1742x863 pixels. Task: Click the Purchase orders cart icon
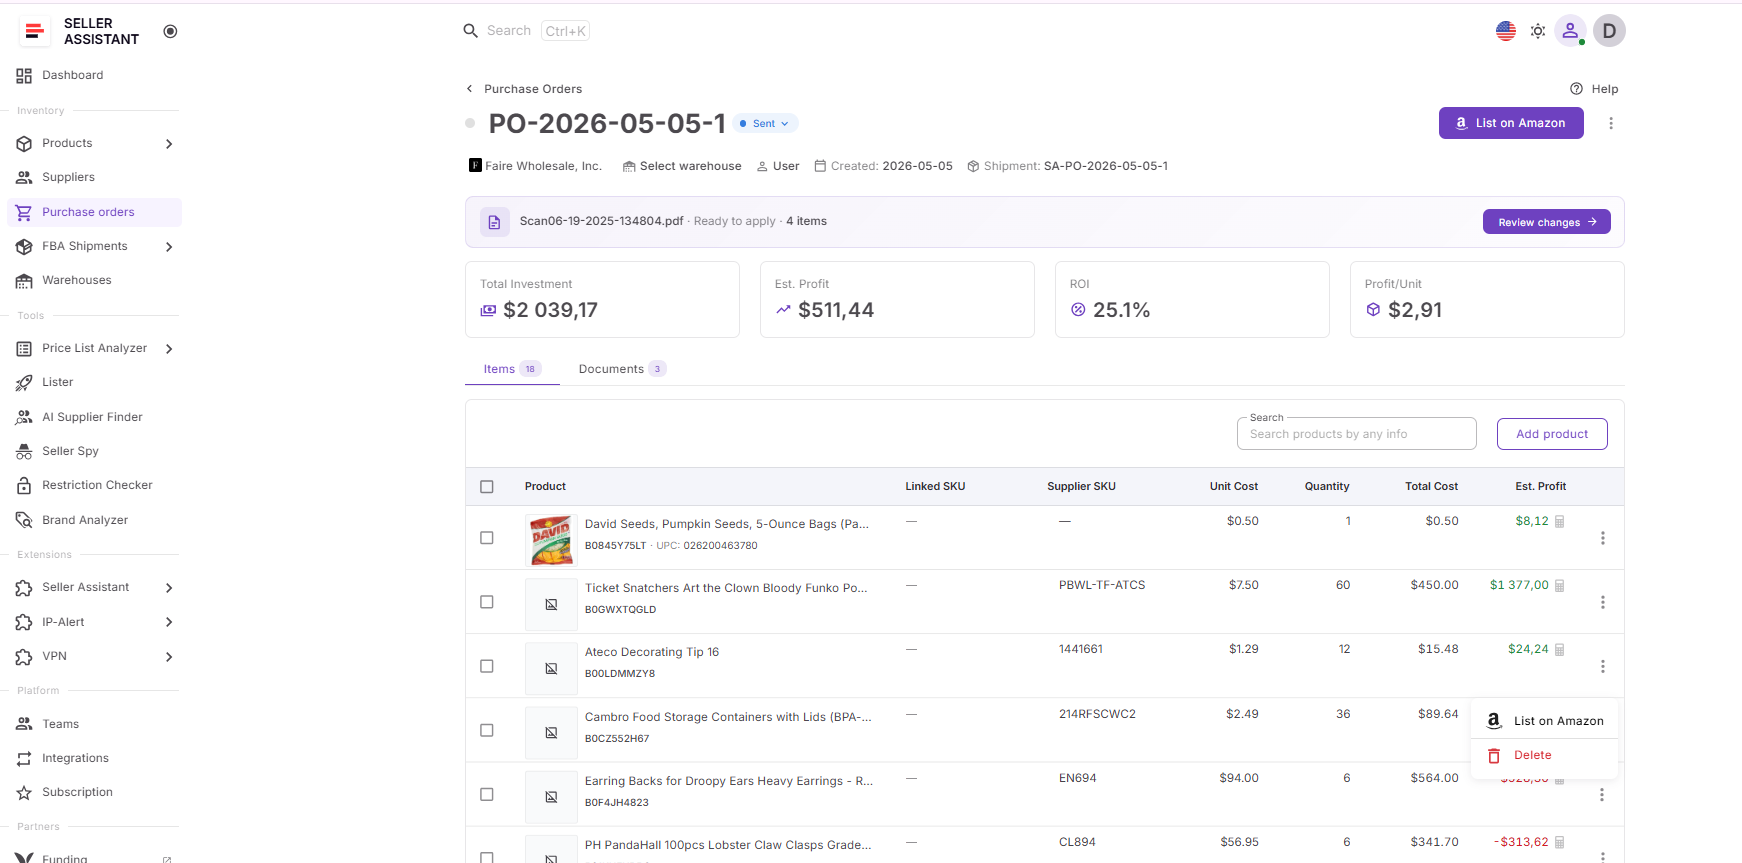[24, 212]
